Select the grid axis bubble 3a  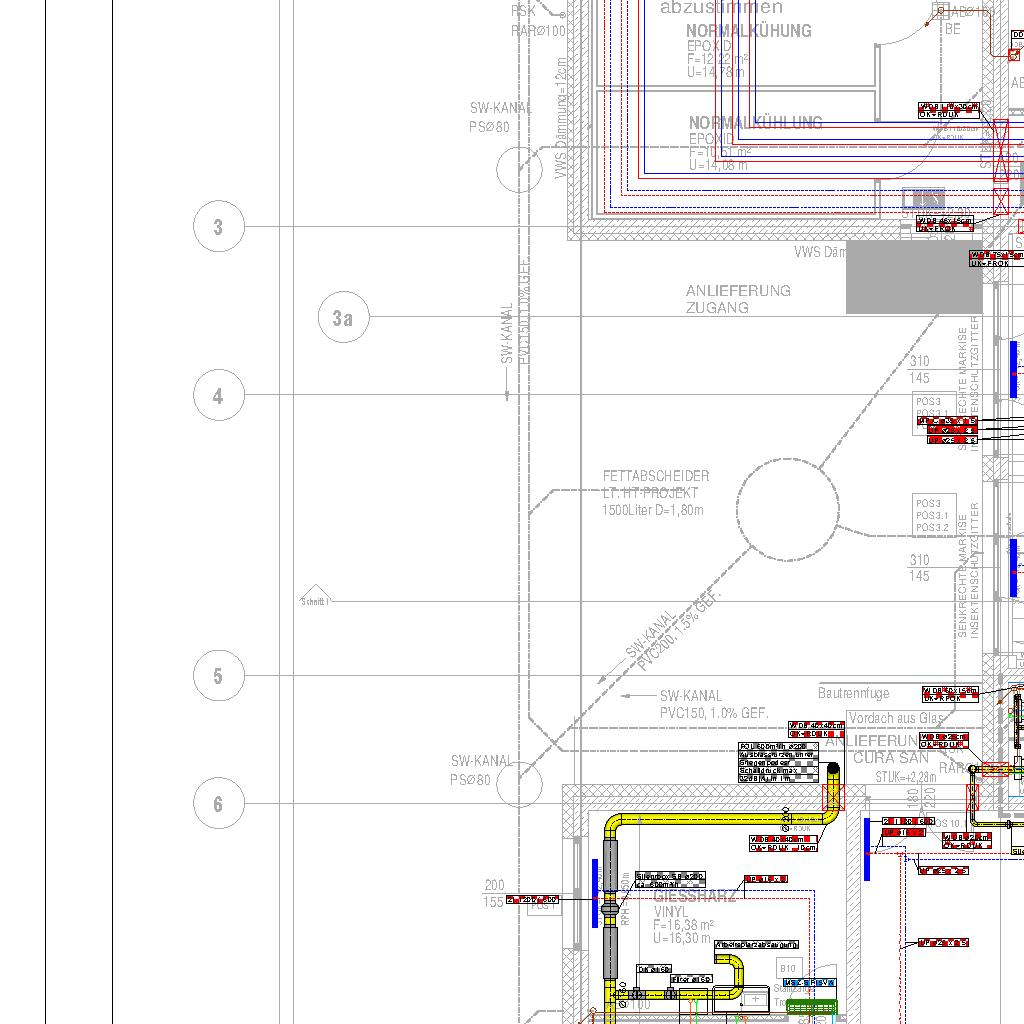point(344,317)
